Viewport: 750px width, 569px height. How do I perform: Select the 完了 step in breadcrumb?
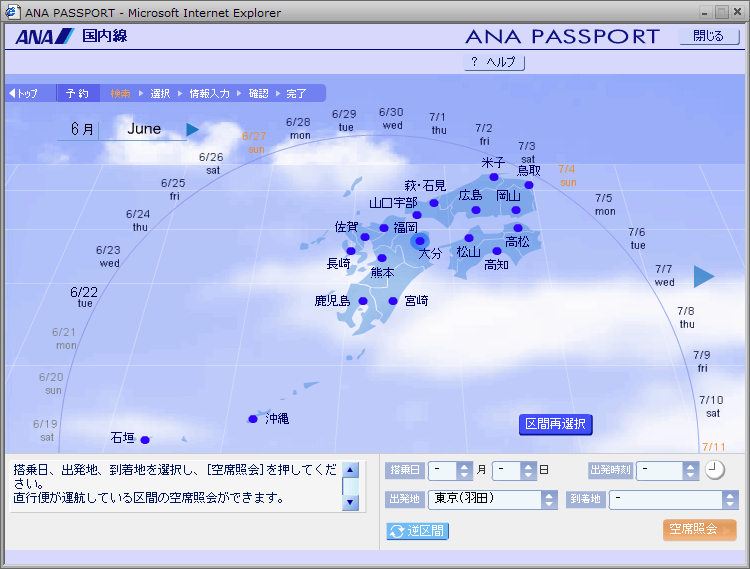coord(296,94)
